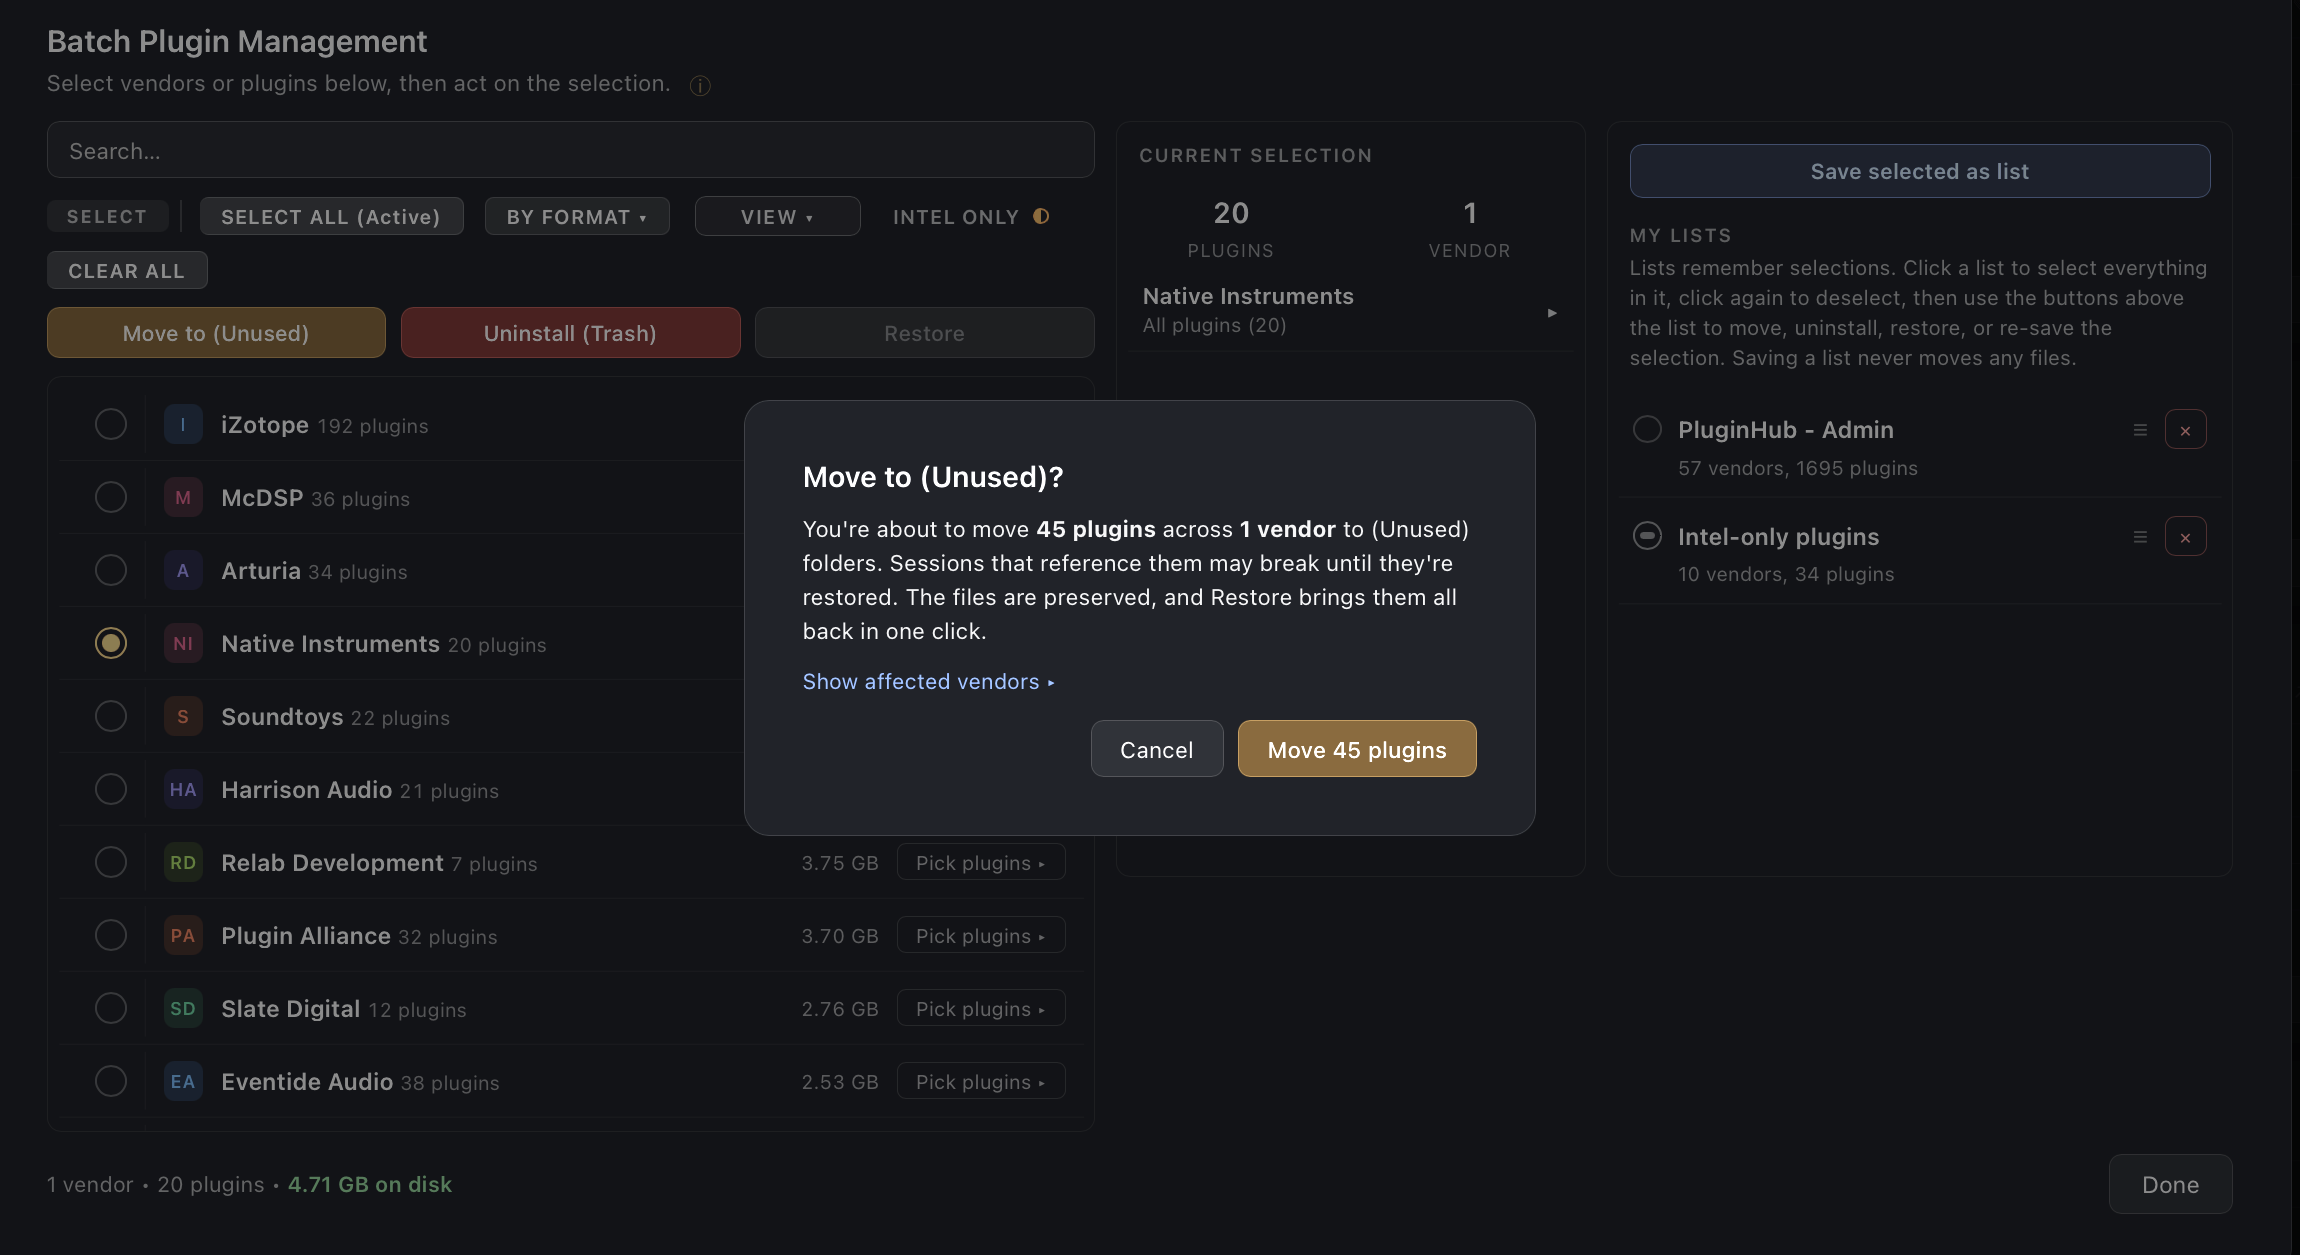Open the View dropdown

click(777, 216)
